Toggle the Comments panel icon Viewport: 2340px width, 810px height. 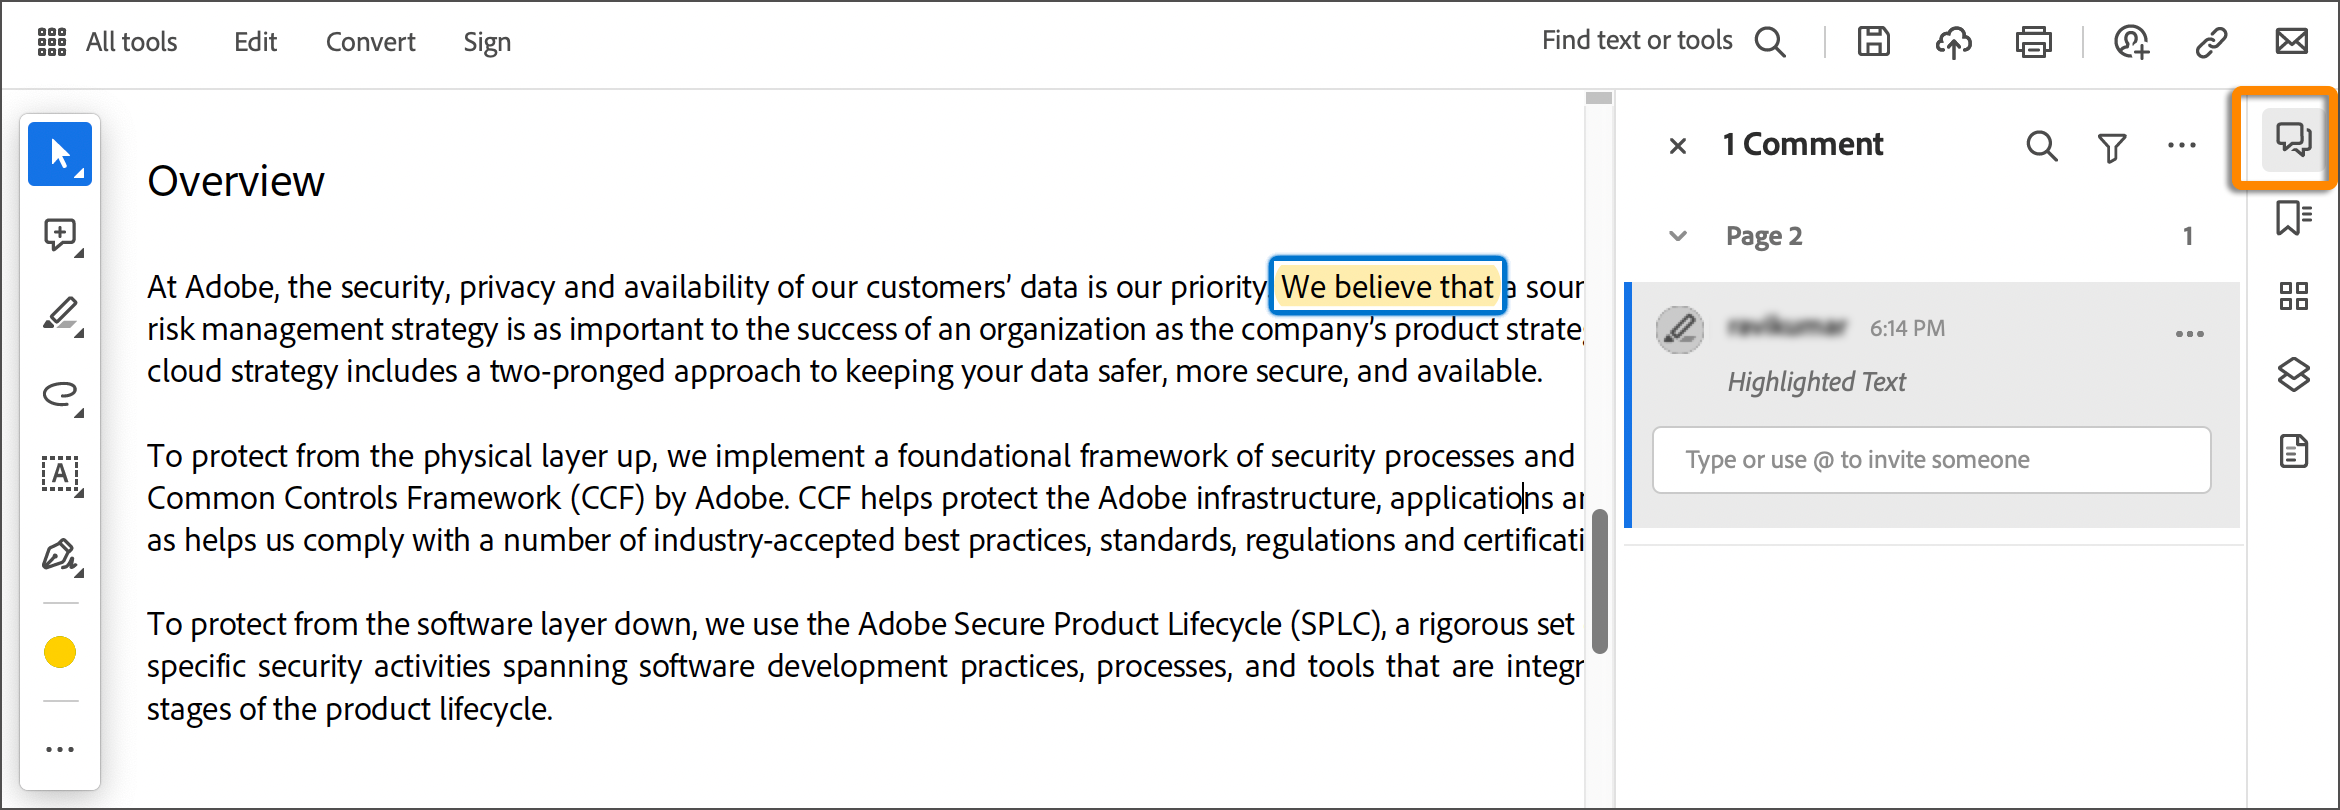coord(2293,139)
